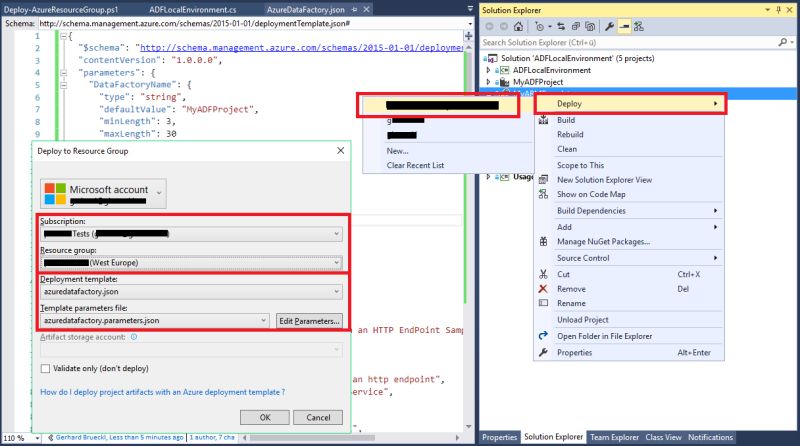Choose Clean from the context menu
Screen dimensions: 800x446
tap(567, 149)
